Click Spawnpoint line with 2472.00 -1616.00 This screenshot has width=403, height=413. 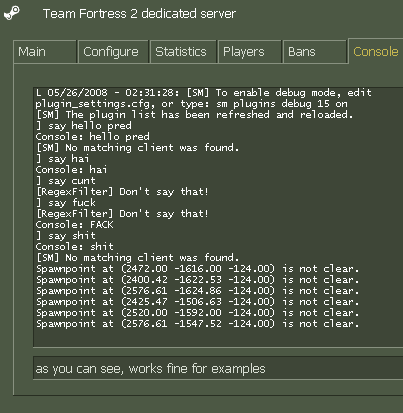tap(197, 269)
